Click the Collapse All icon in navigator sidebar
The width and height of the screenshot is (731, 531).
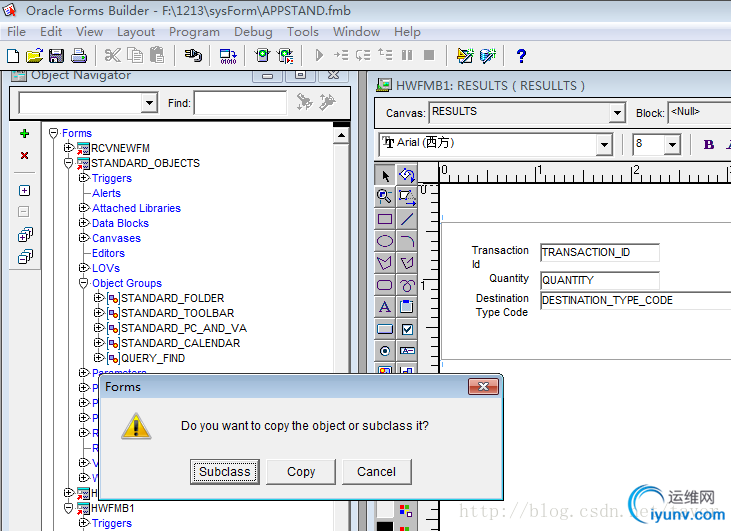coord(25,256)
